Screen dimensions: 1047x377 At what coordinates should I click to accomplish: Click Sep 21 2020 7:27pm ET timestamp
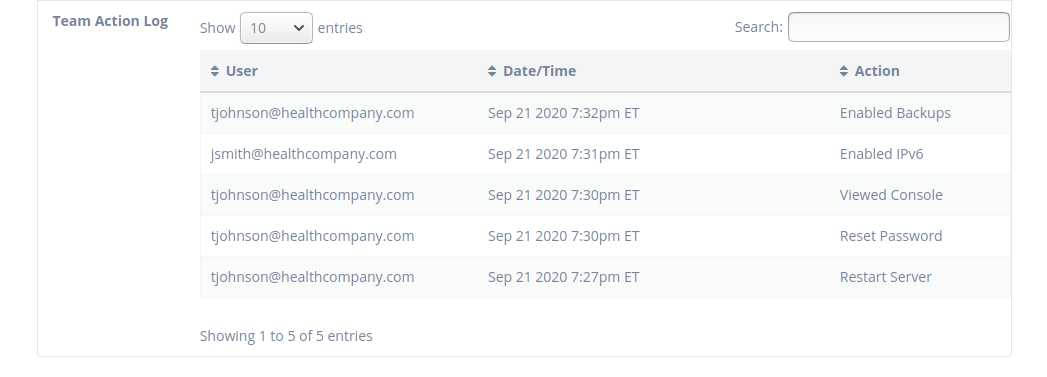click(564, 277)
